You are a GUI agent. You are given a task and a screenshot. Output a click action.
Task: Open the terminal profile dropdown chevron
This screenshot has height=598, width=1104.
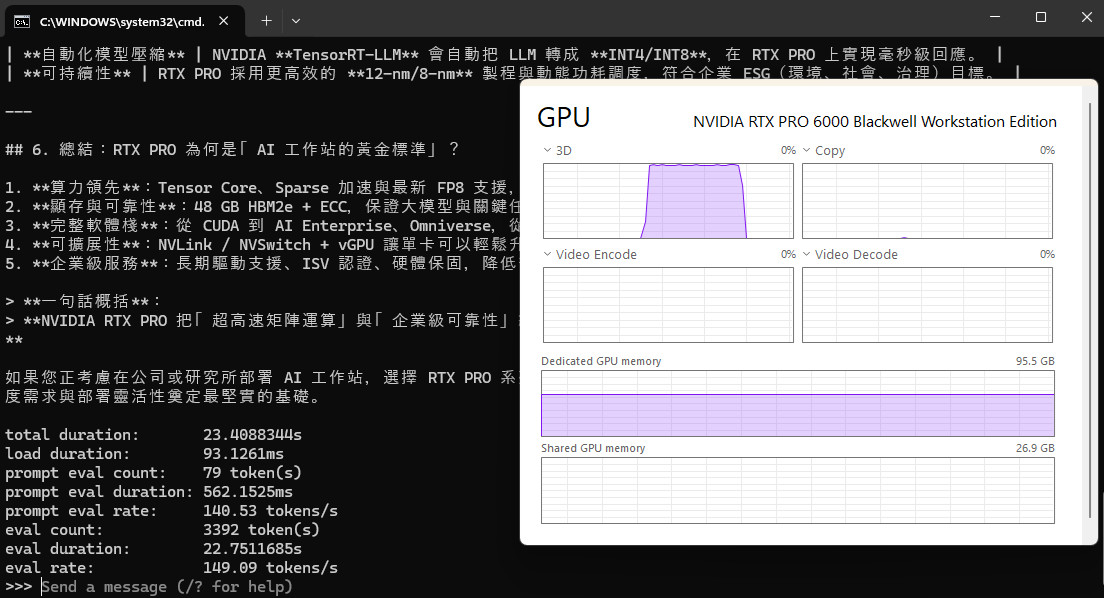[295, 19]
